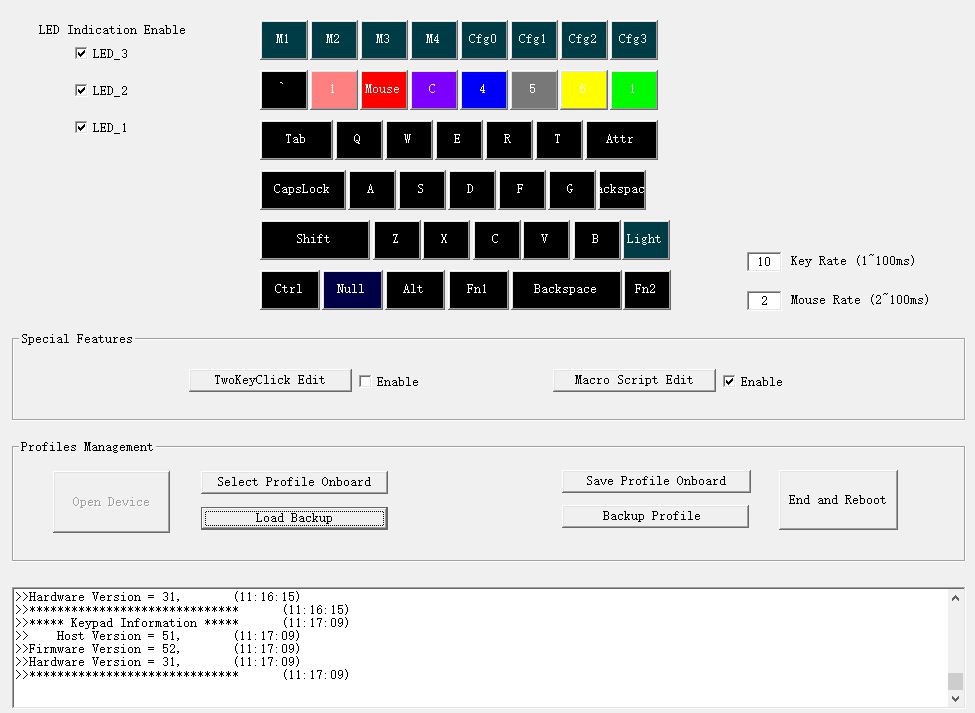Select the Shift key
The image size is (975, 713).
pos(315,240)
